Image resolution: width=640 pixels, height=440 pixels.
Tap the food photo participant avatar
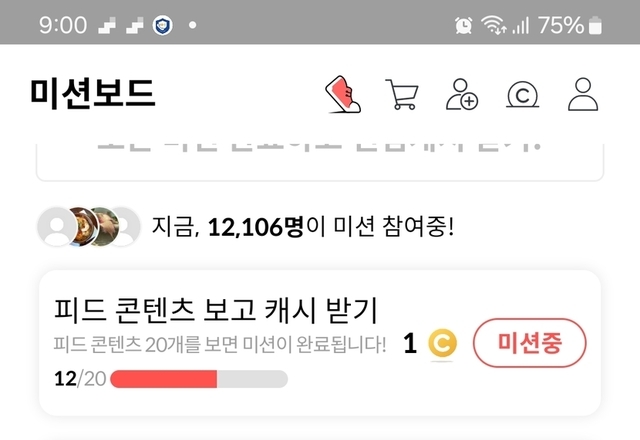tap(83, 227)
